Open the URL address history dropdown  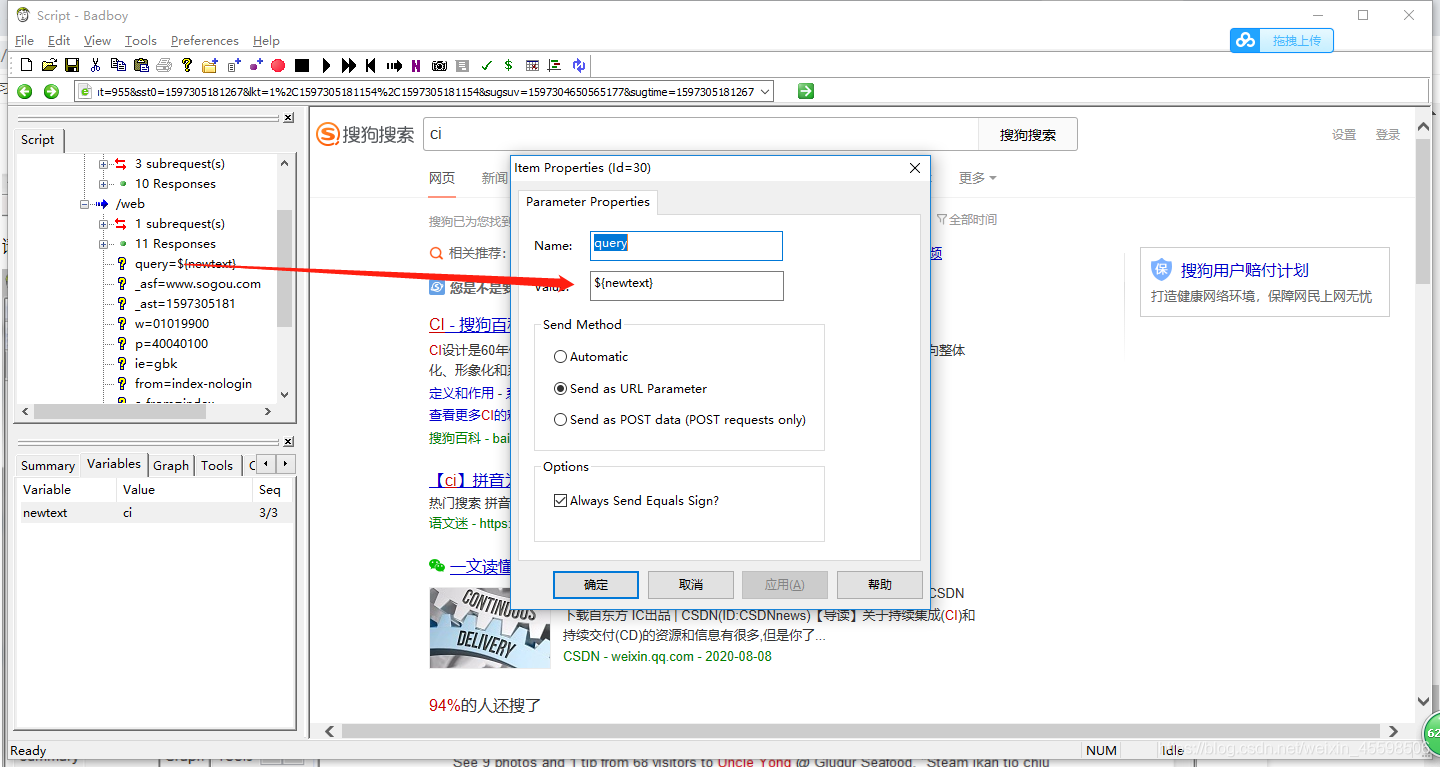765,91
